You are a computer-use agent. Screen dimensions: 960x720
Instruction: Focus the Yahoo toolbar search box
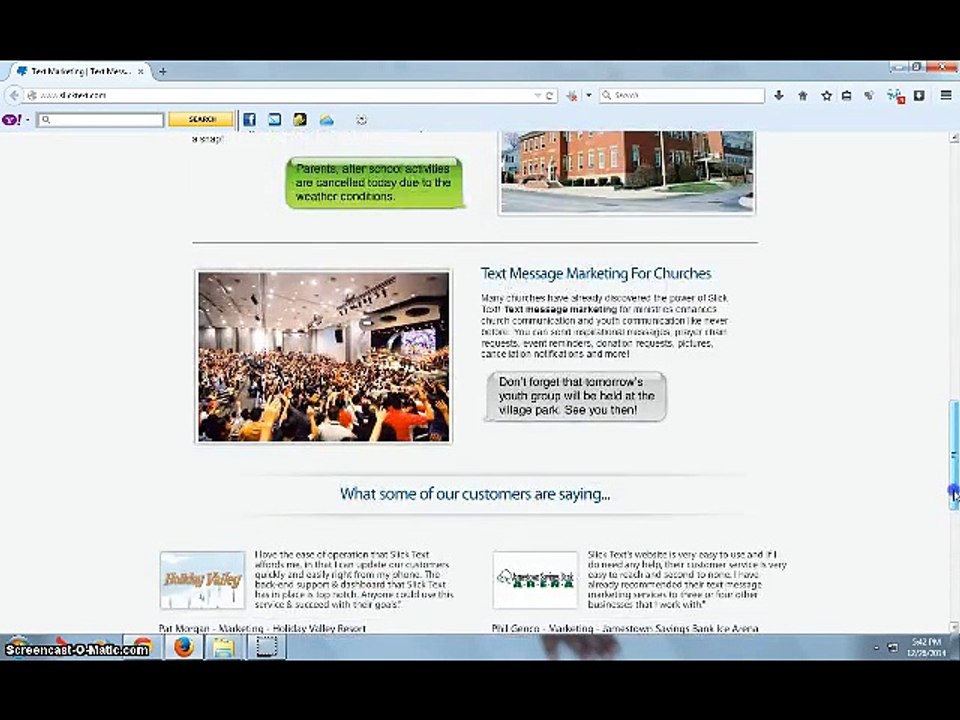click(100, 119)
